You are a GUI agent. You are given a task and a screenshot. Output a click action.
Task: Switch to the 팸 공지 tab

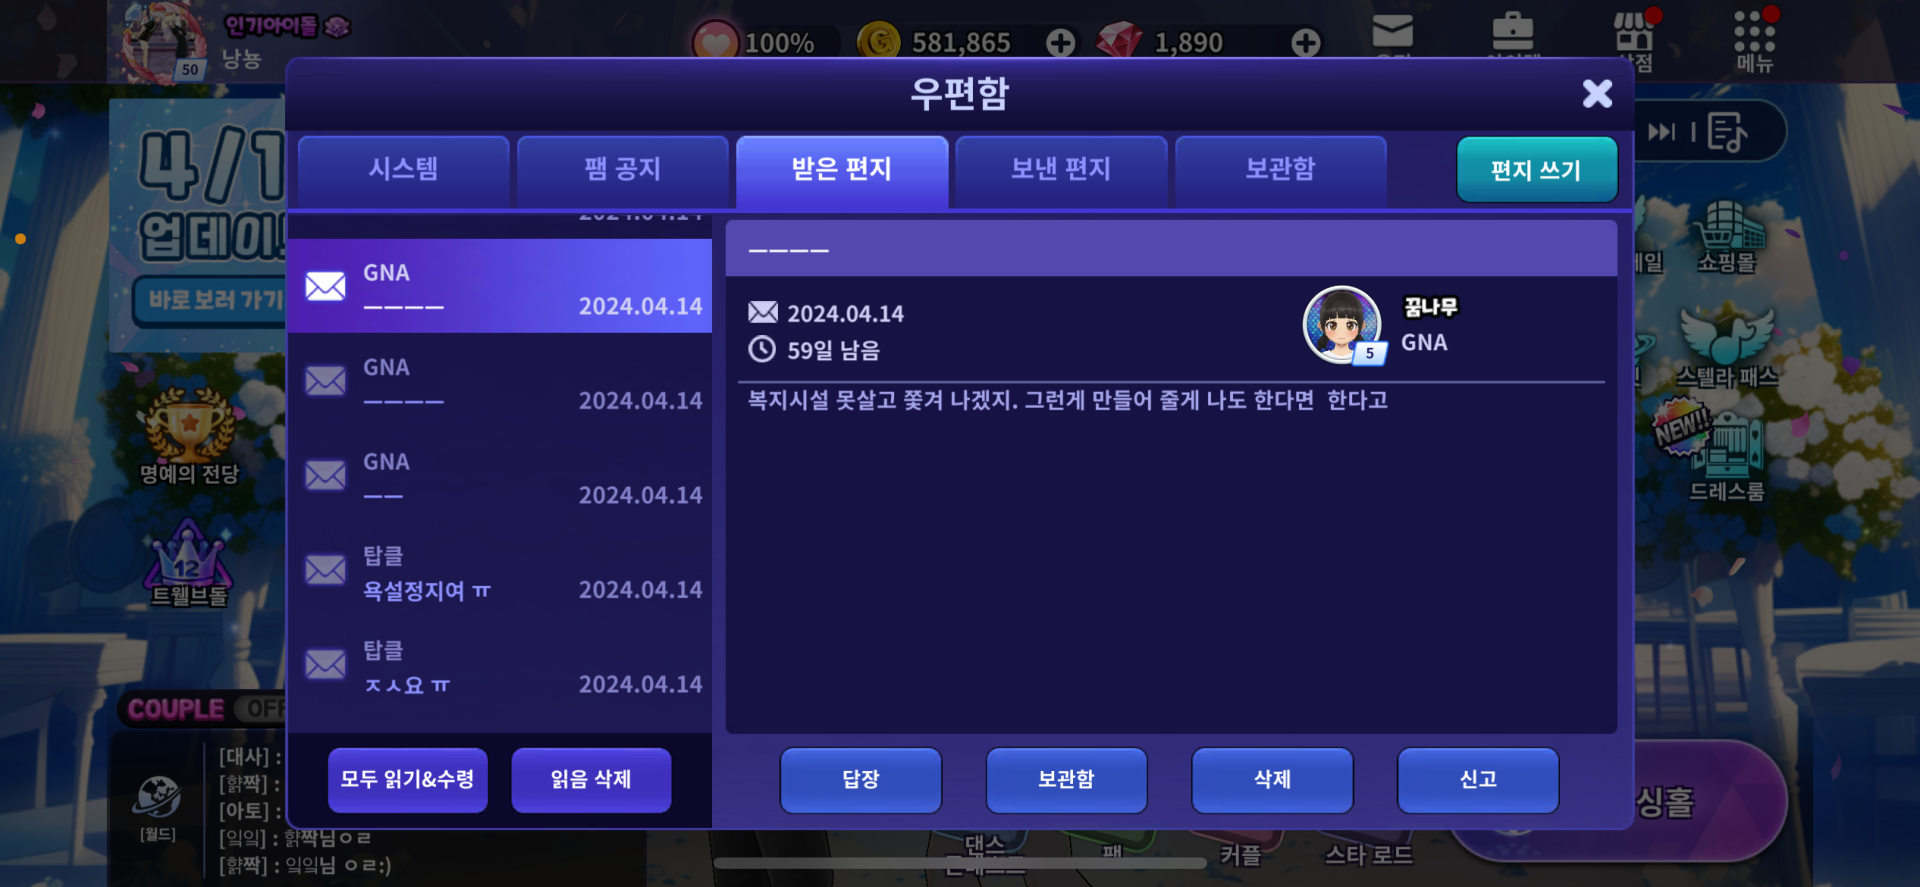click(x=623, y=170)
